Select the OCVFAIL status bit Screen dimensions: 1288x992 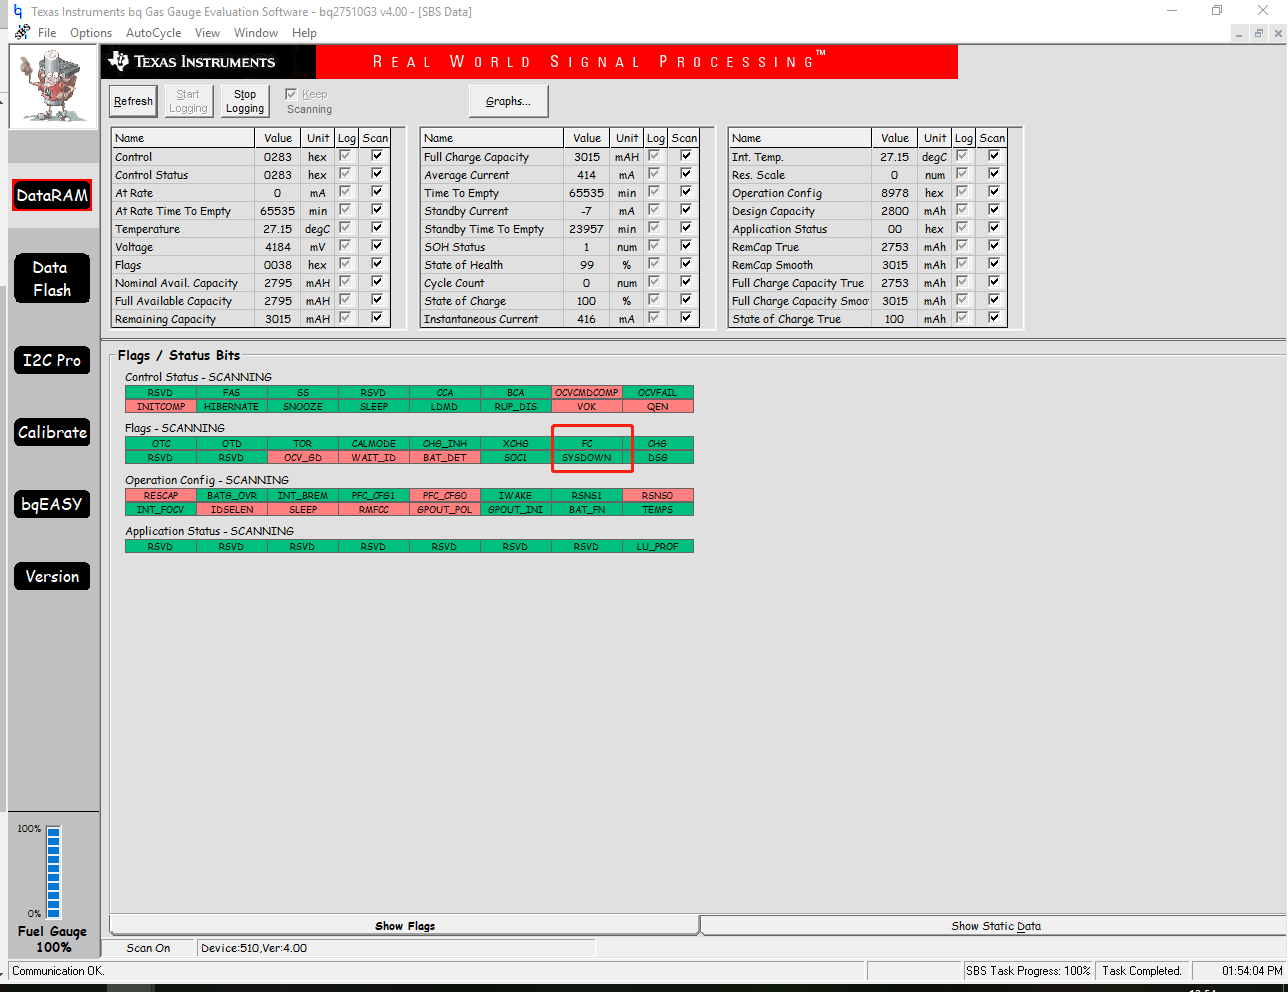[x=658, y=393]
